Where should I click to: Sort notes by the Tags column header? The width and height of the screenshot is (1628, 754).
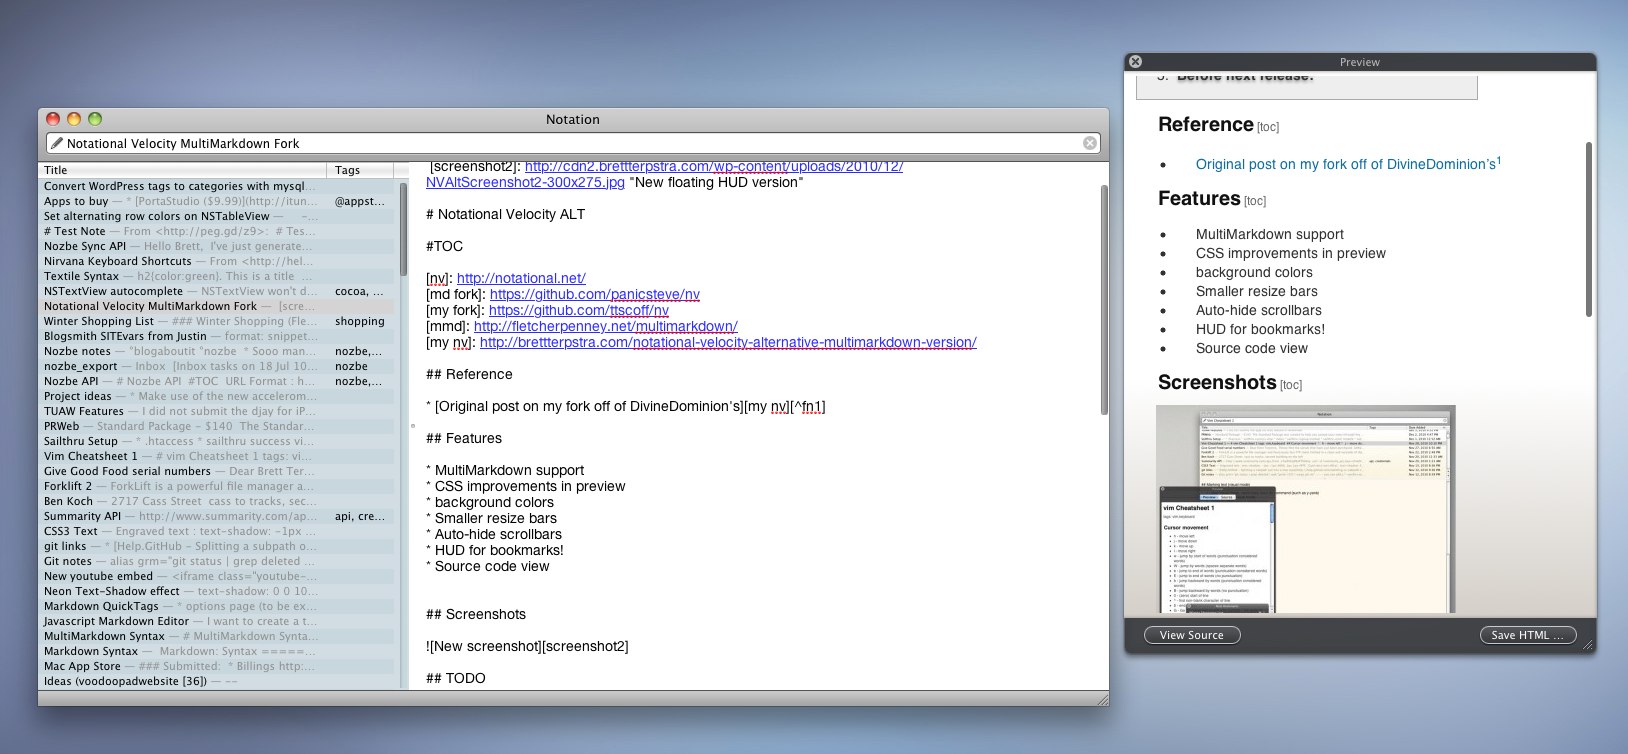coord(360,170)
